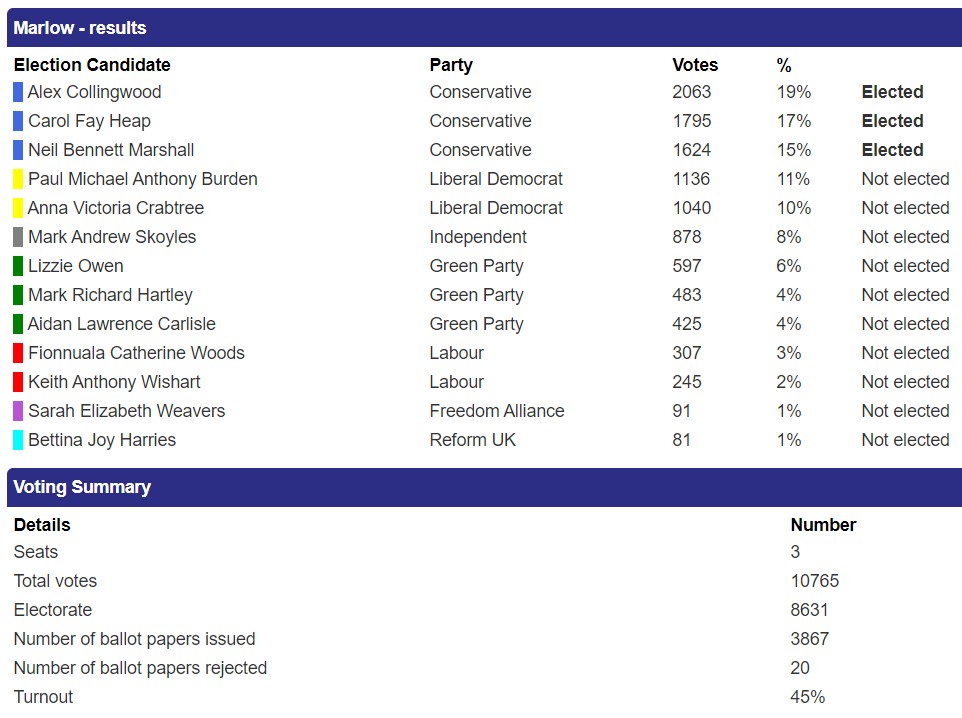
Task: Click candidate name Anna Victoria Crabtree
Action: coord(116,208)
